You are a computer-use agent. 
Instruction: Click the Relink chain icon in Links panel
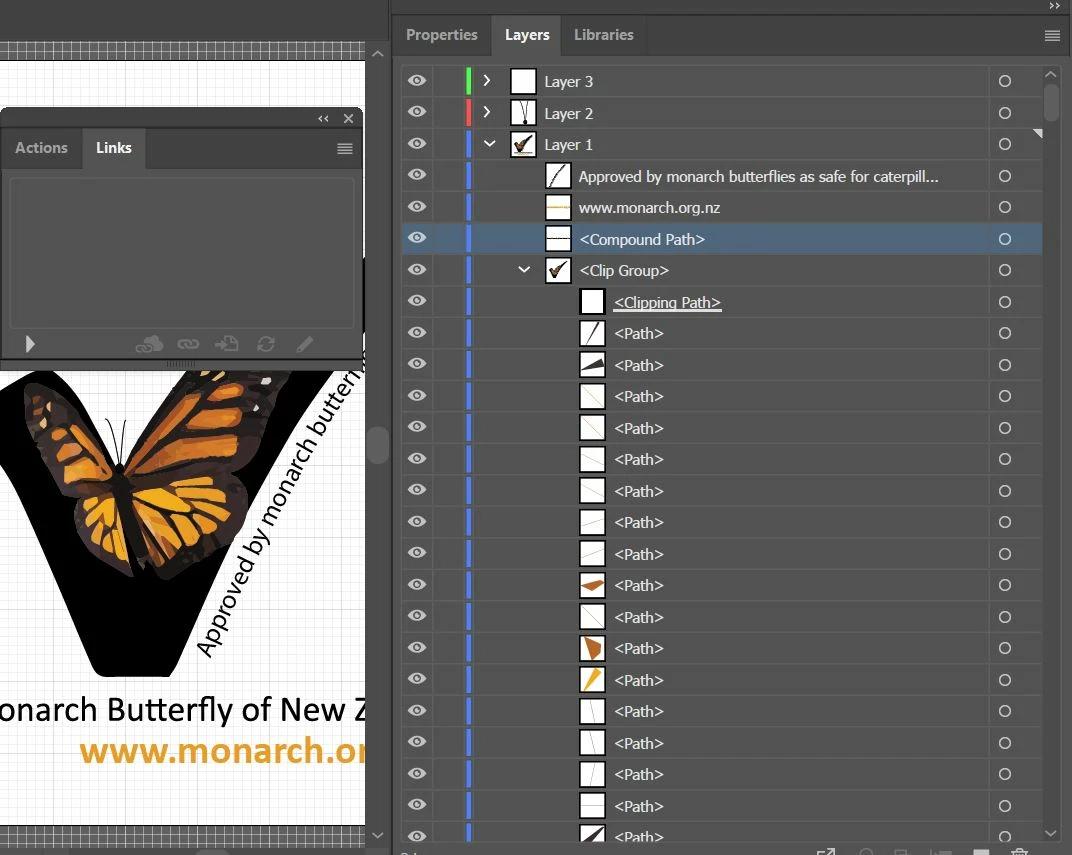188,344
